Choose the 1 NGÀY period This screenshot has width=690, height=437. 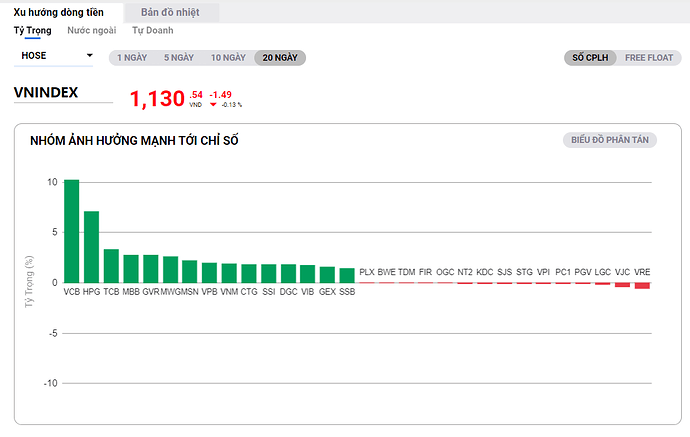point(132,58)
